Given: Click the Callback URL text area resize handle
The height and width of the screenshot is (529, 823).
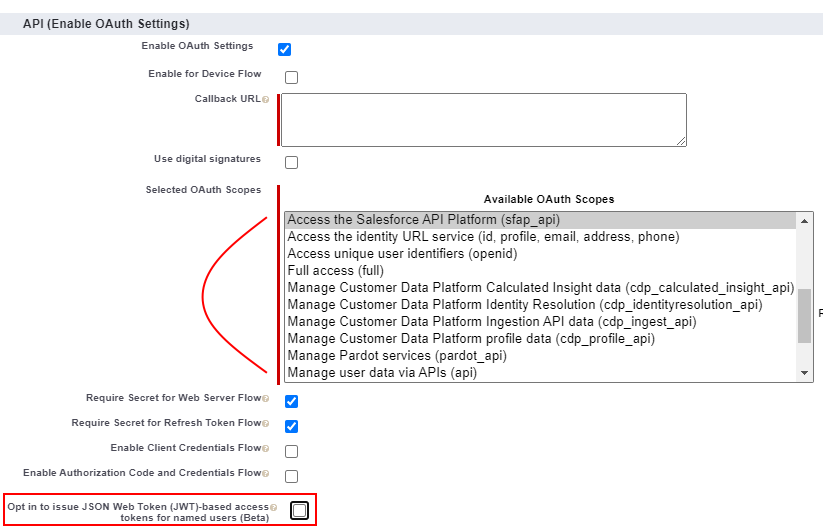Looking at the screenshot, I should (681, 141).
